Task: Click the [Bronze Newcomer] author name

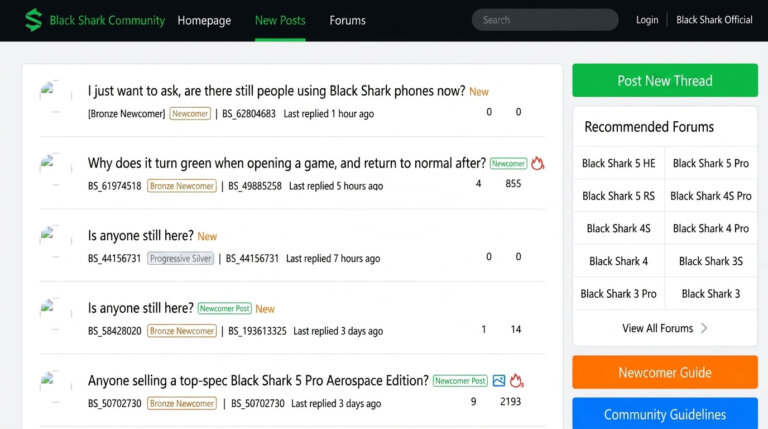Action: [x=126, y=114]
